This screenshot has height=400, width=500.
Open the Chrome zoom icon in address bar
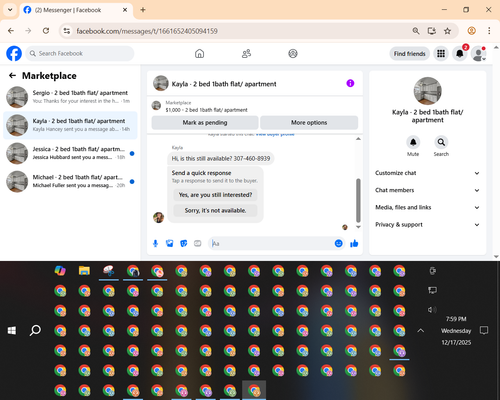tap(416, 31)
